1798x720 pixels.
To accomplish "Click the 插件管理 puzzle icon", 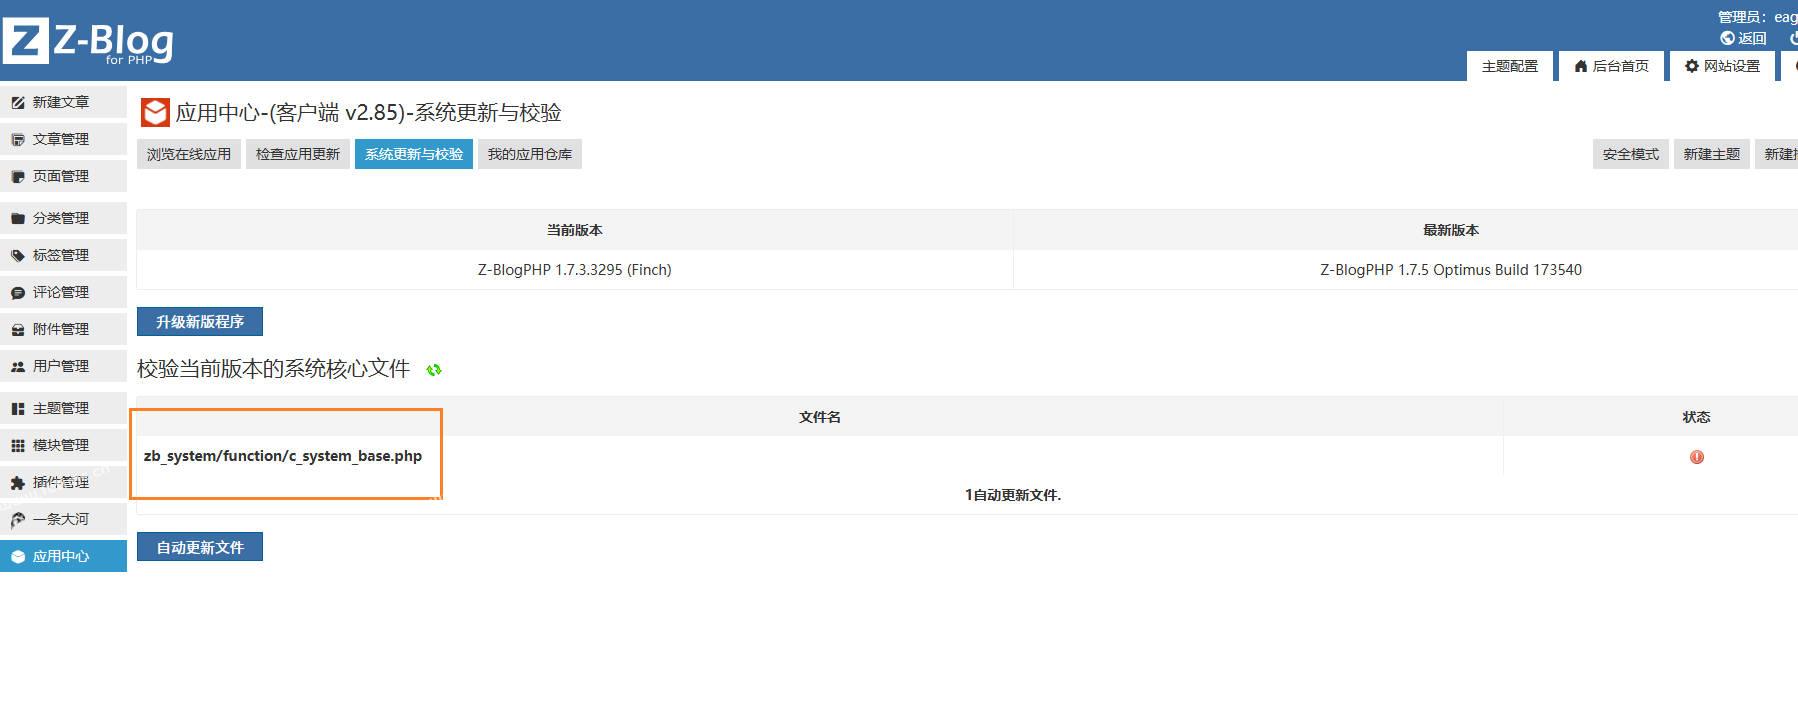I will (18, 483).
